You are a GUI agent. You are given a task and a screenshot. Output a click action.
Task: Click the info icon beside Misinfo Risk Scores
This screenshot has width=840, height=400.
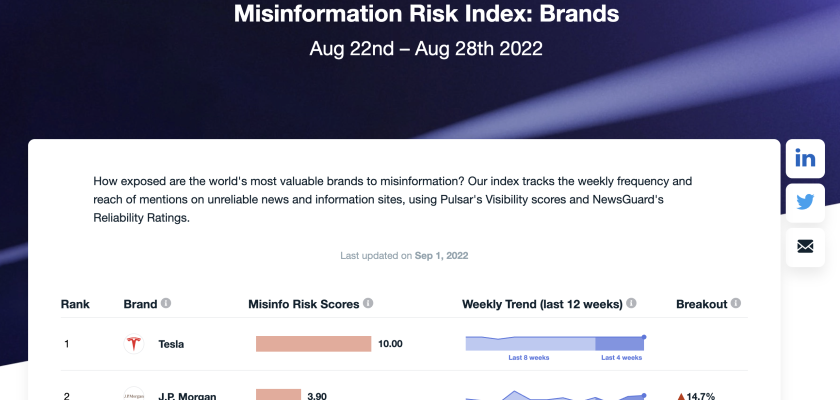368,303
